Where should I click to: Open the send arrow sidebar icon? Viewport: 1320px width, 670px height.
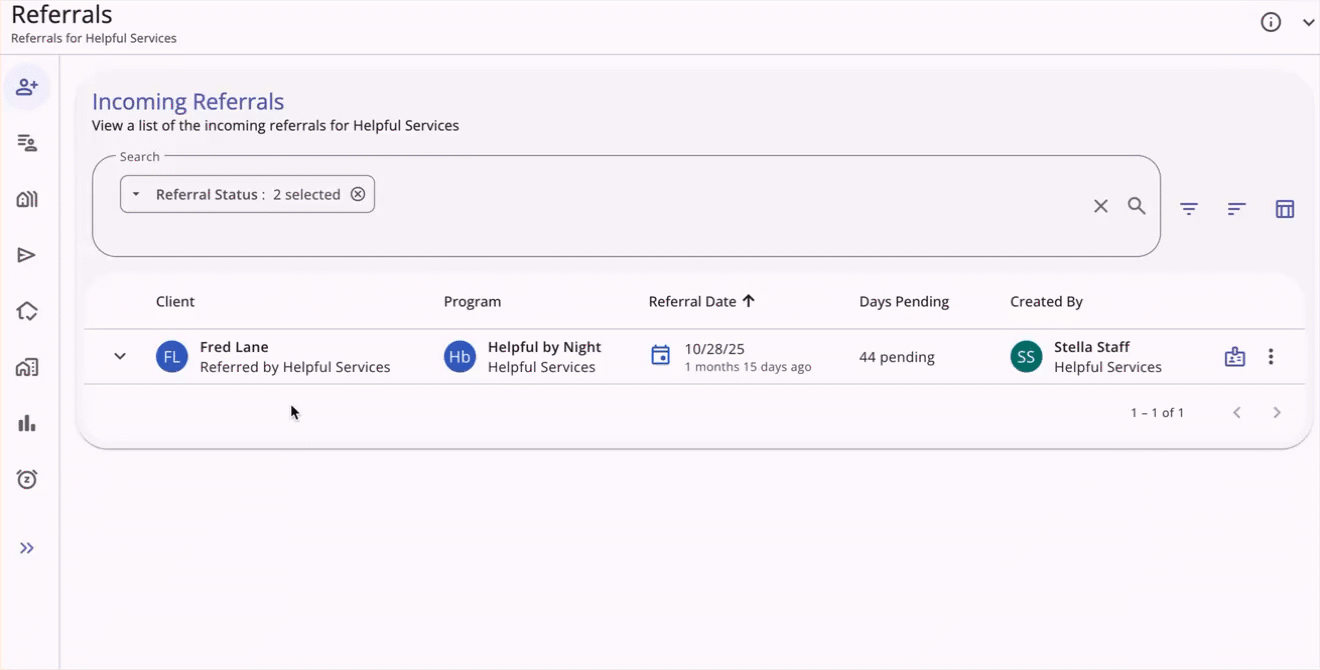pyautogui.click(x=27, y=255)
